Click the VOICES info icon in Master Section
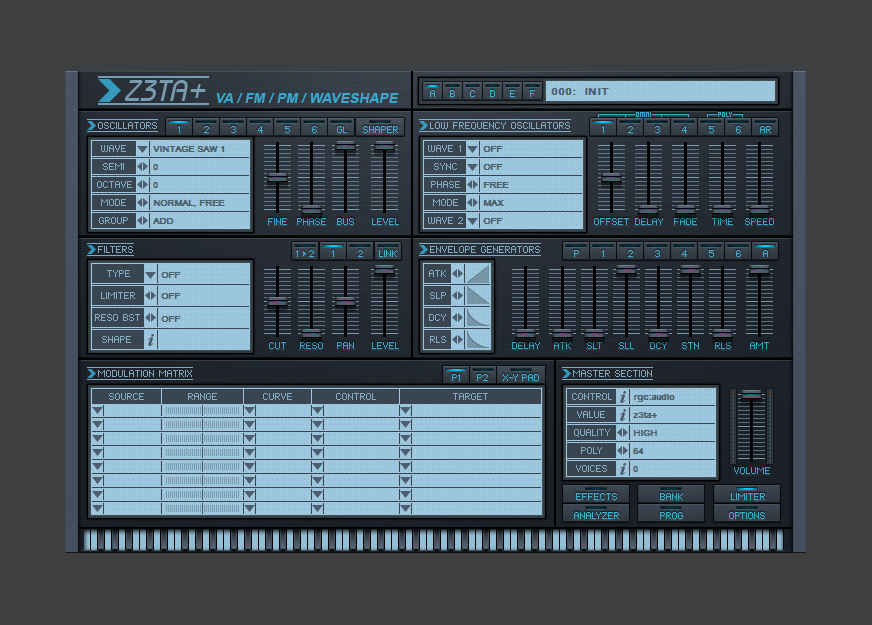The width and height of the screenshot is (872, 625). point(623,469)
